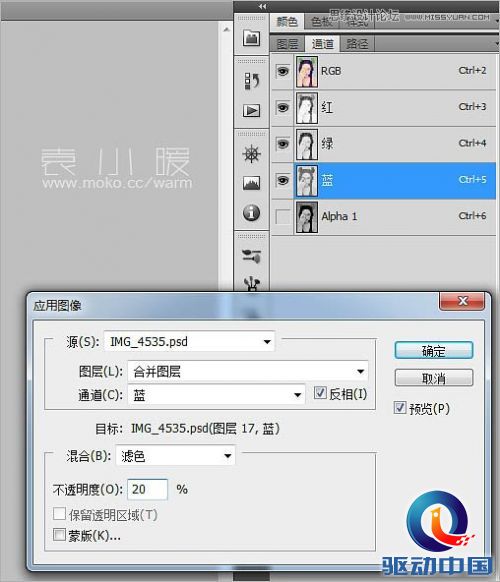
Task: Select the 颜色 (Color) panel tab
Action: click(x=287, y=22)
